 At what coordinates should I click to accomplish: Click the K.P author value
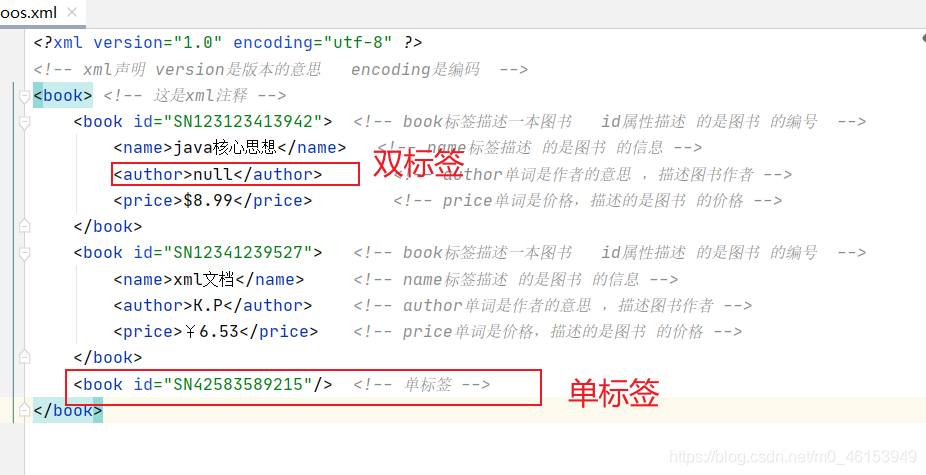[x=208, y=305]
